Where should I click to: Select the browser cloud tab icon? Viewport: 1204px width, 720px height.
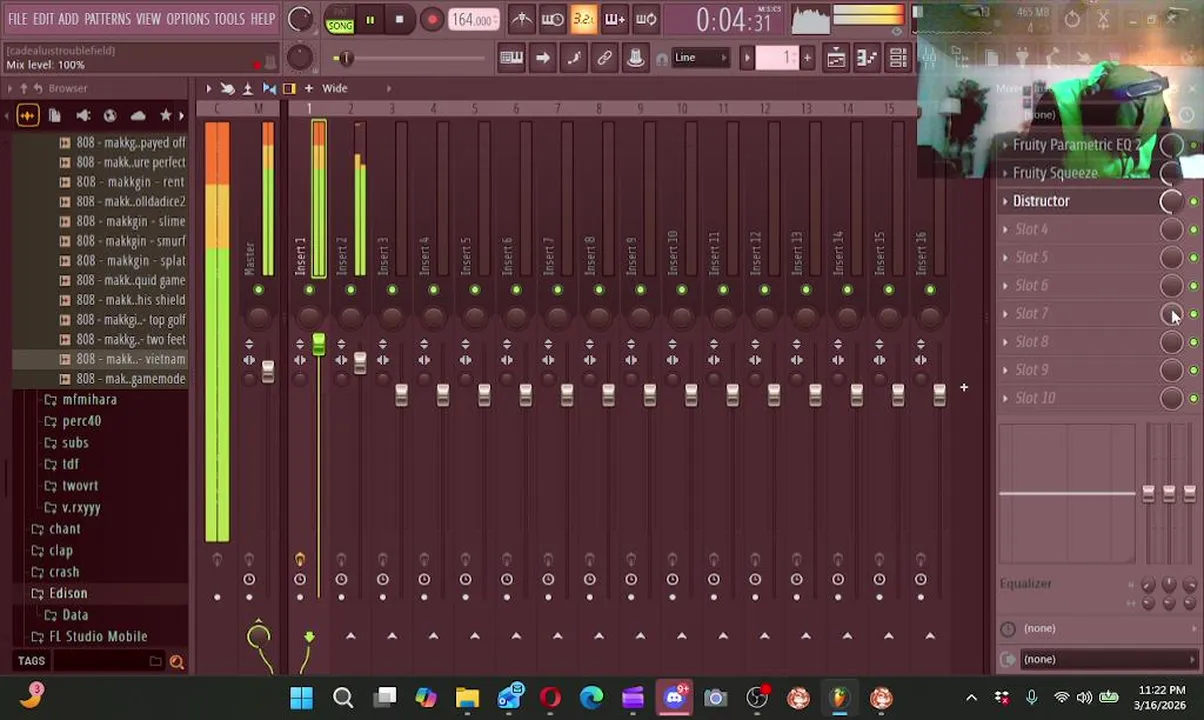[x=138, y=116]
